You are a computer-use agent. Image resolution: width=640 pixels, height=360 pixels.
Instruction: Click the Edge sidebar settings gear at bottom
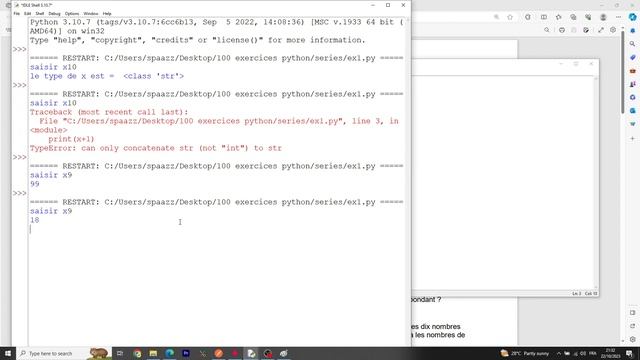pos(633,339)
